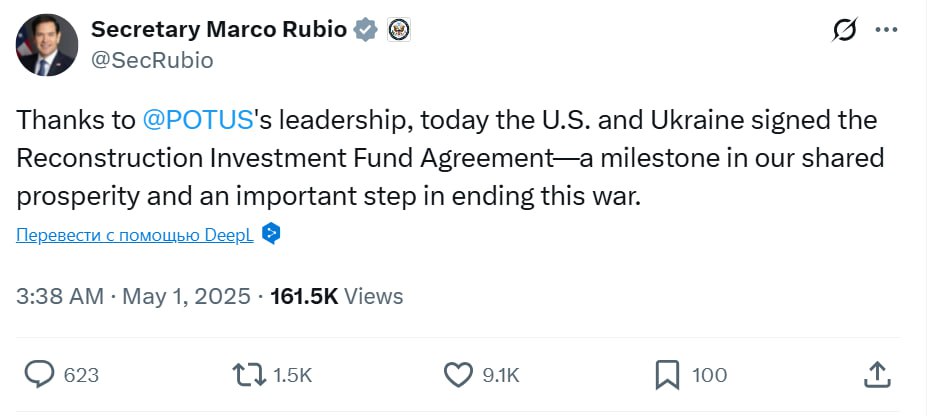
Task: Click the Secretary Marco Rubio display name
Action: (219, 30)
